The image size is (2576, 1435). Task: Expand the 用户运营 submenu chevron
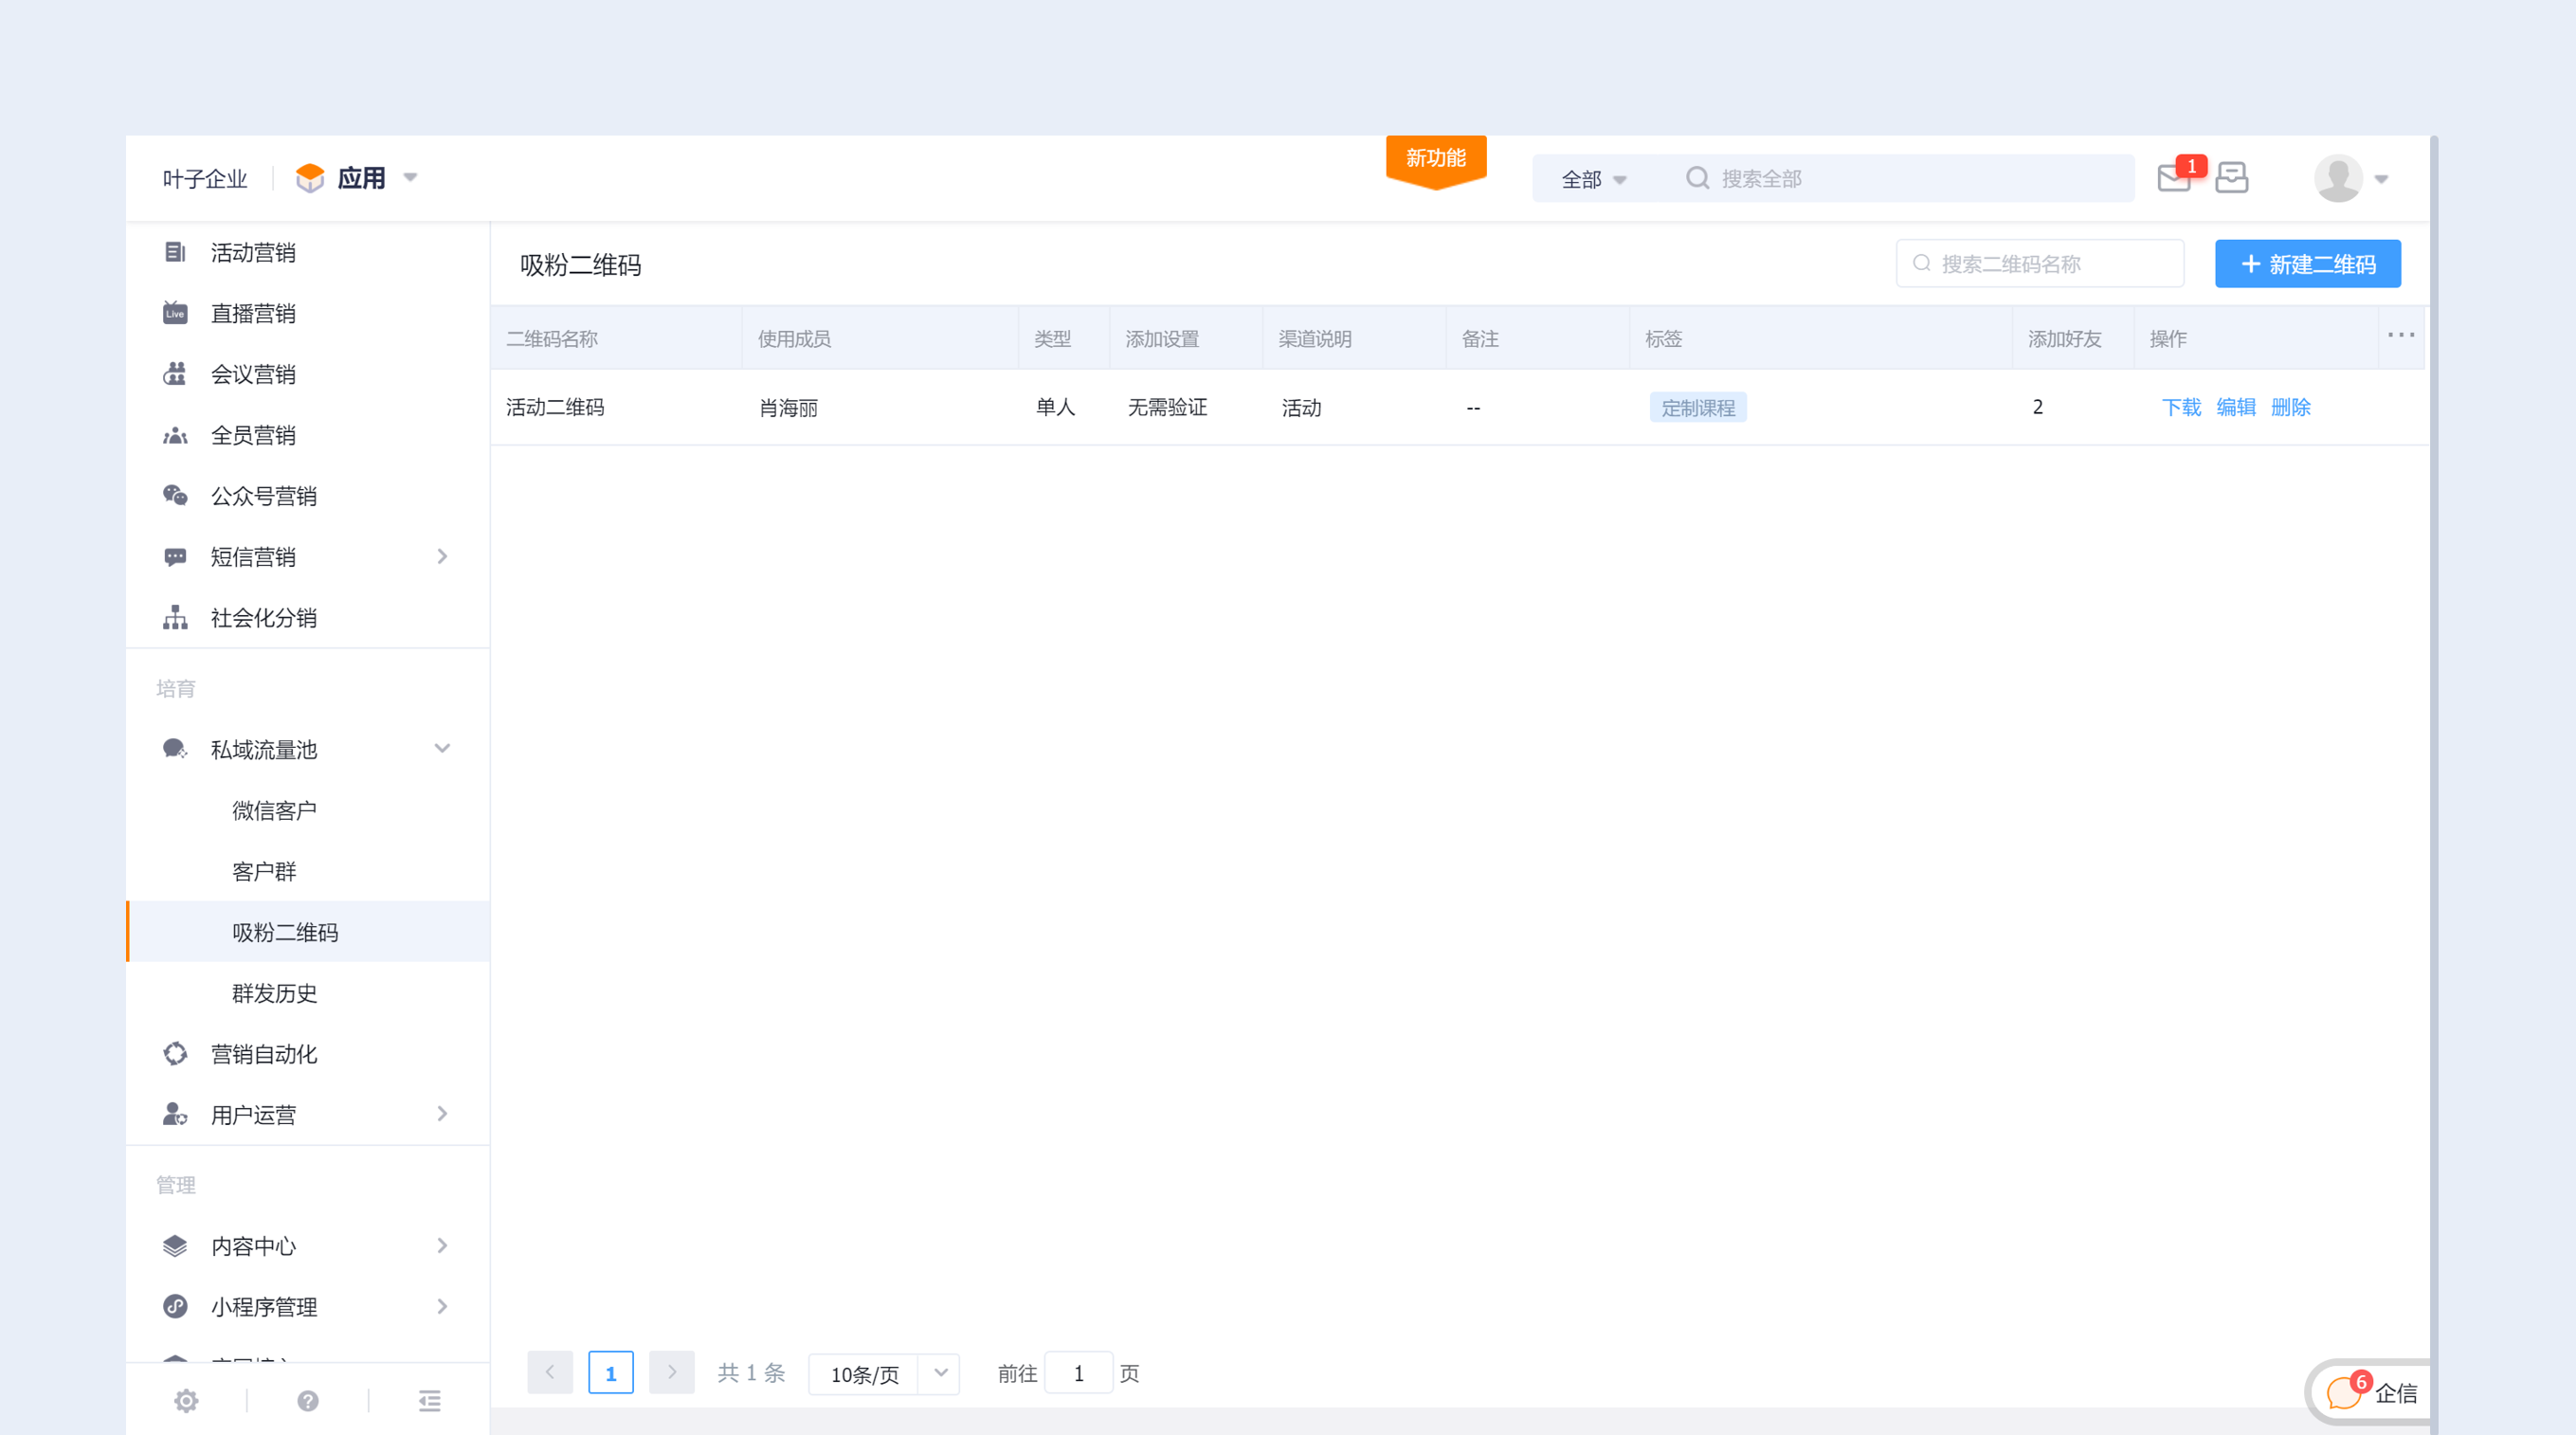[x=442, y=1114]
